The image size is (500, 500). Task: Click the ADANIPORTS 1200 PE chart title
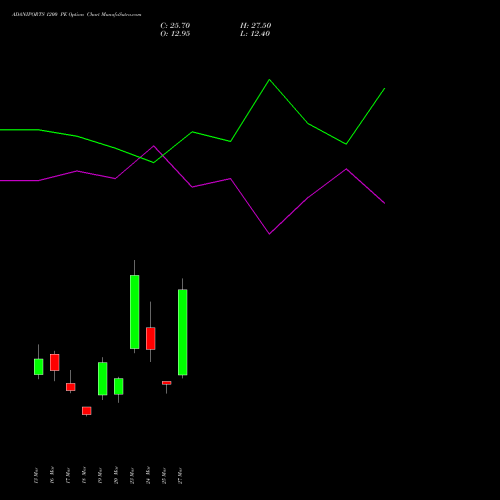(76, 15)
